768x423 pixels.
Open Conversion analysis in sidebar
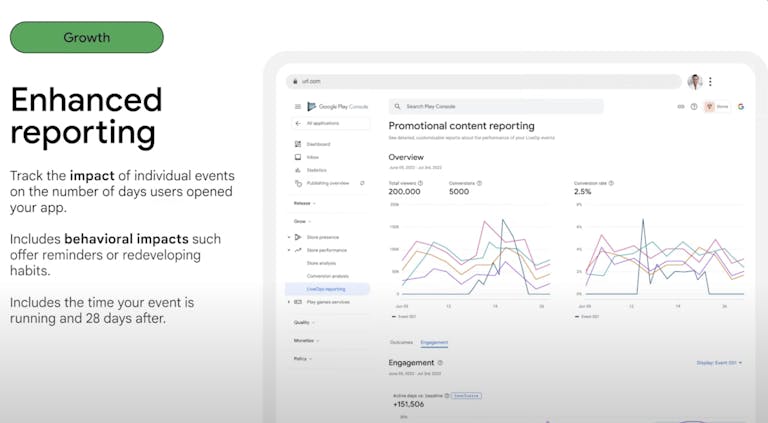pyautogui.click(x=328, y=276)
